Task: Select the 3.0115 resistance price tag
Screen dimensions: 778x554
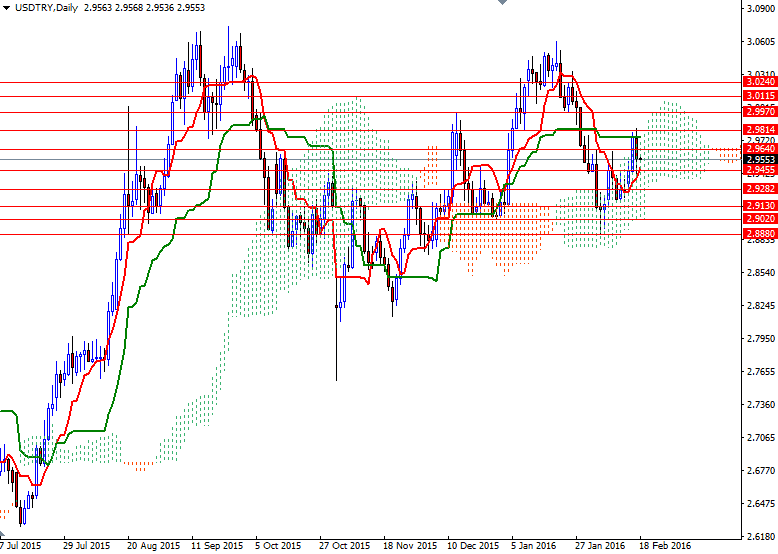Action: click(760, 96)
